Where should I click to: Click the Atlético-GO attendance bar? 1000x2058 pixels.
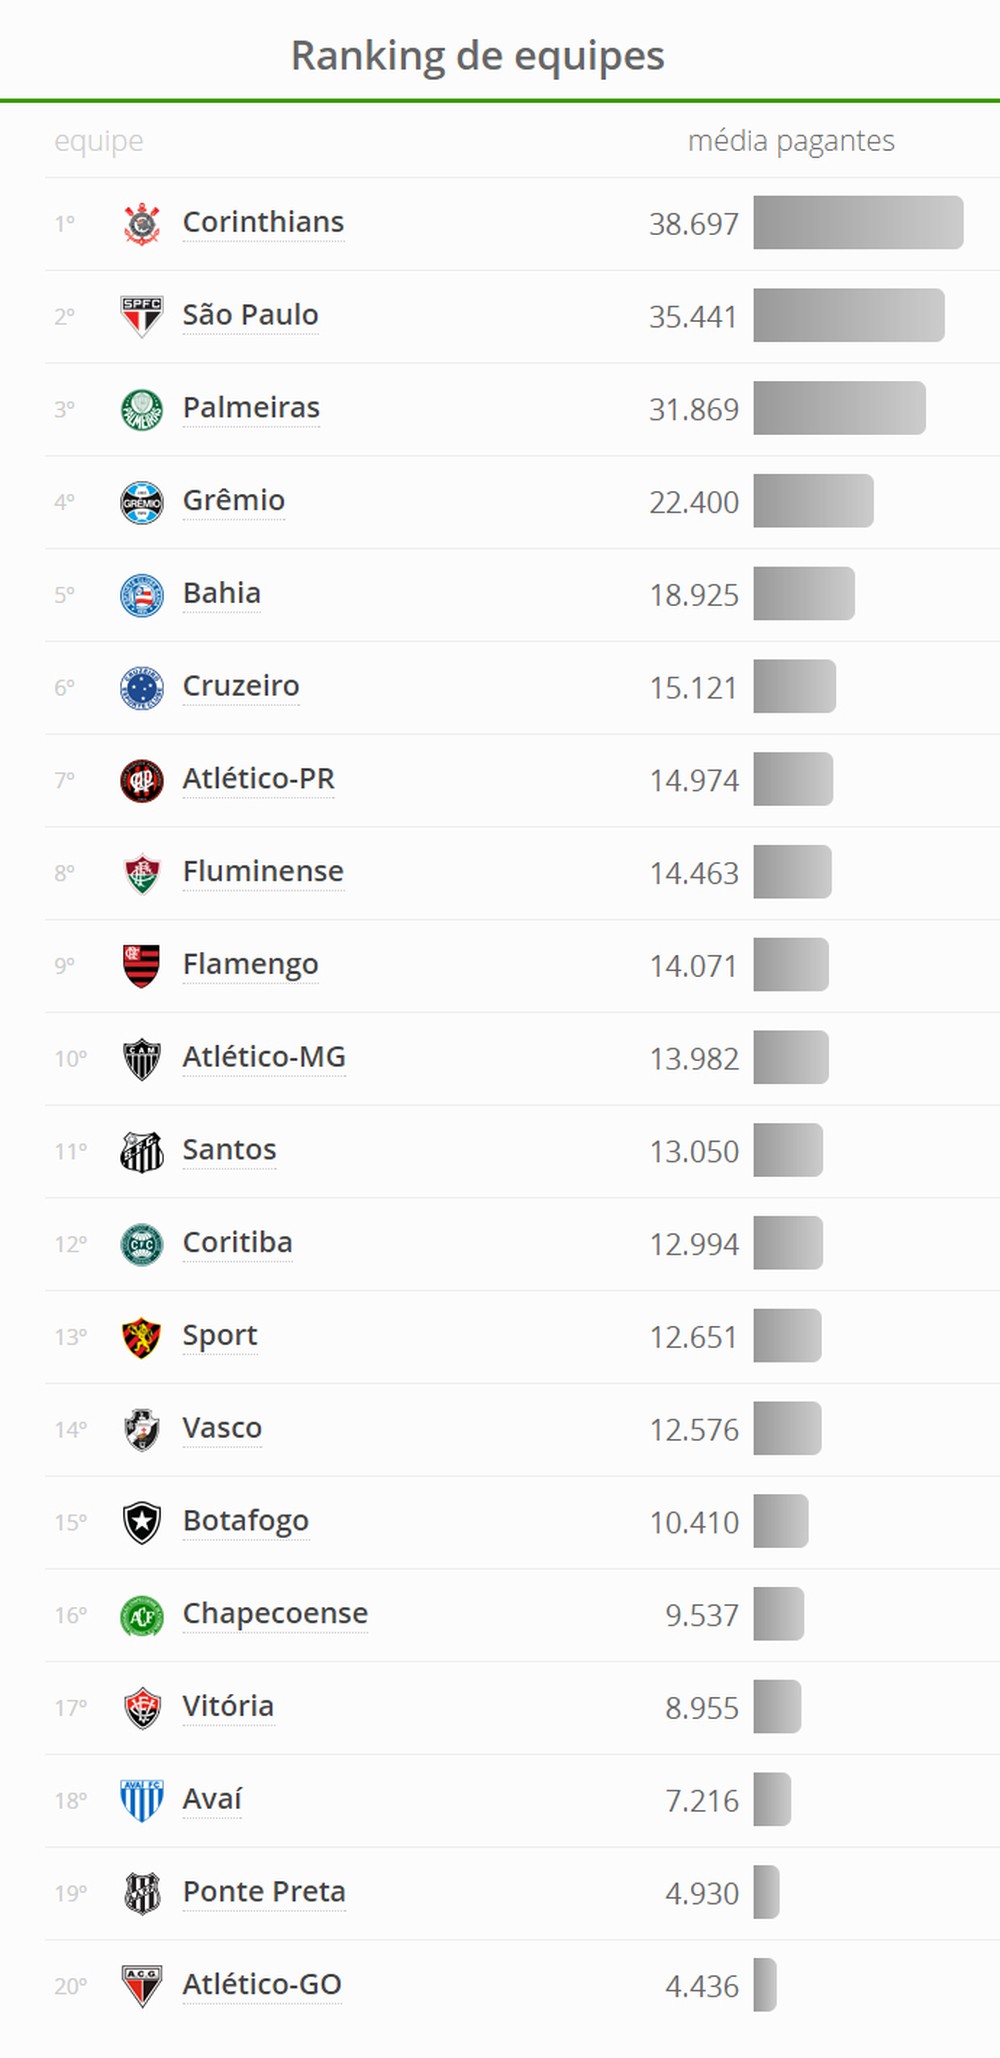click(x=765, y=1985)
